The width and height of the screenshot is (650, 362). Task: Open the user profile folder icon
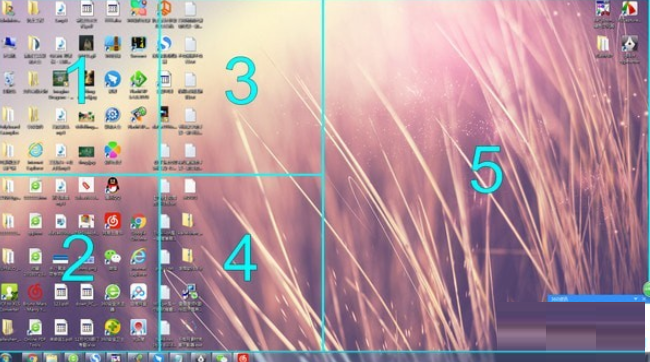click(9, 8)
